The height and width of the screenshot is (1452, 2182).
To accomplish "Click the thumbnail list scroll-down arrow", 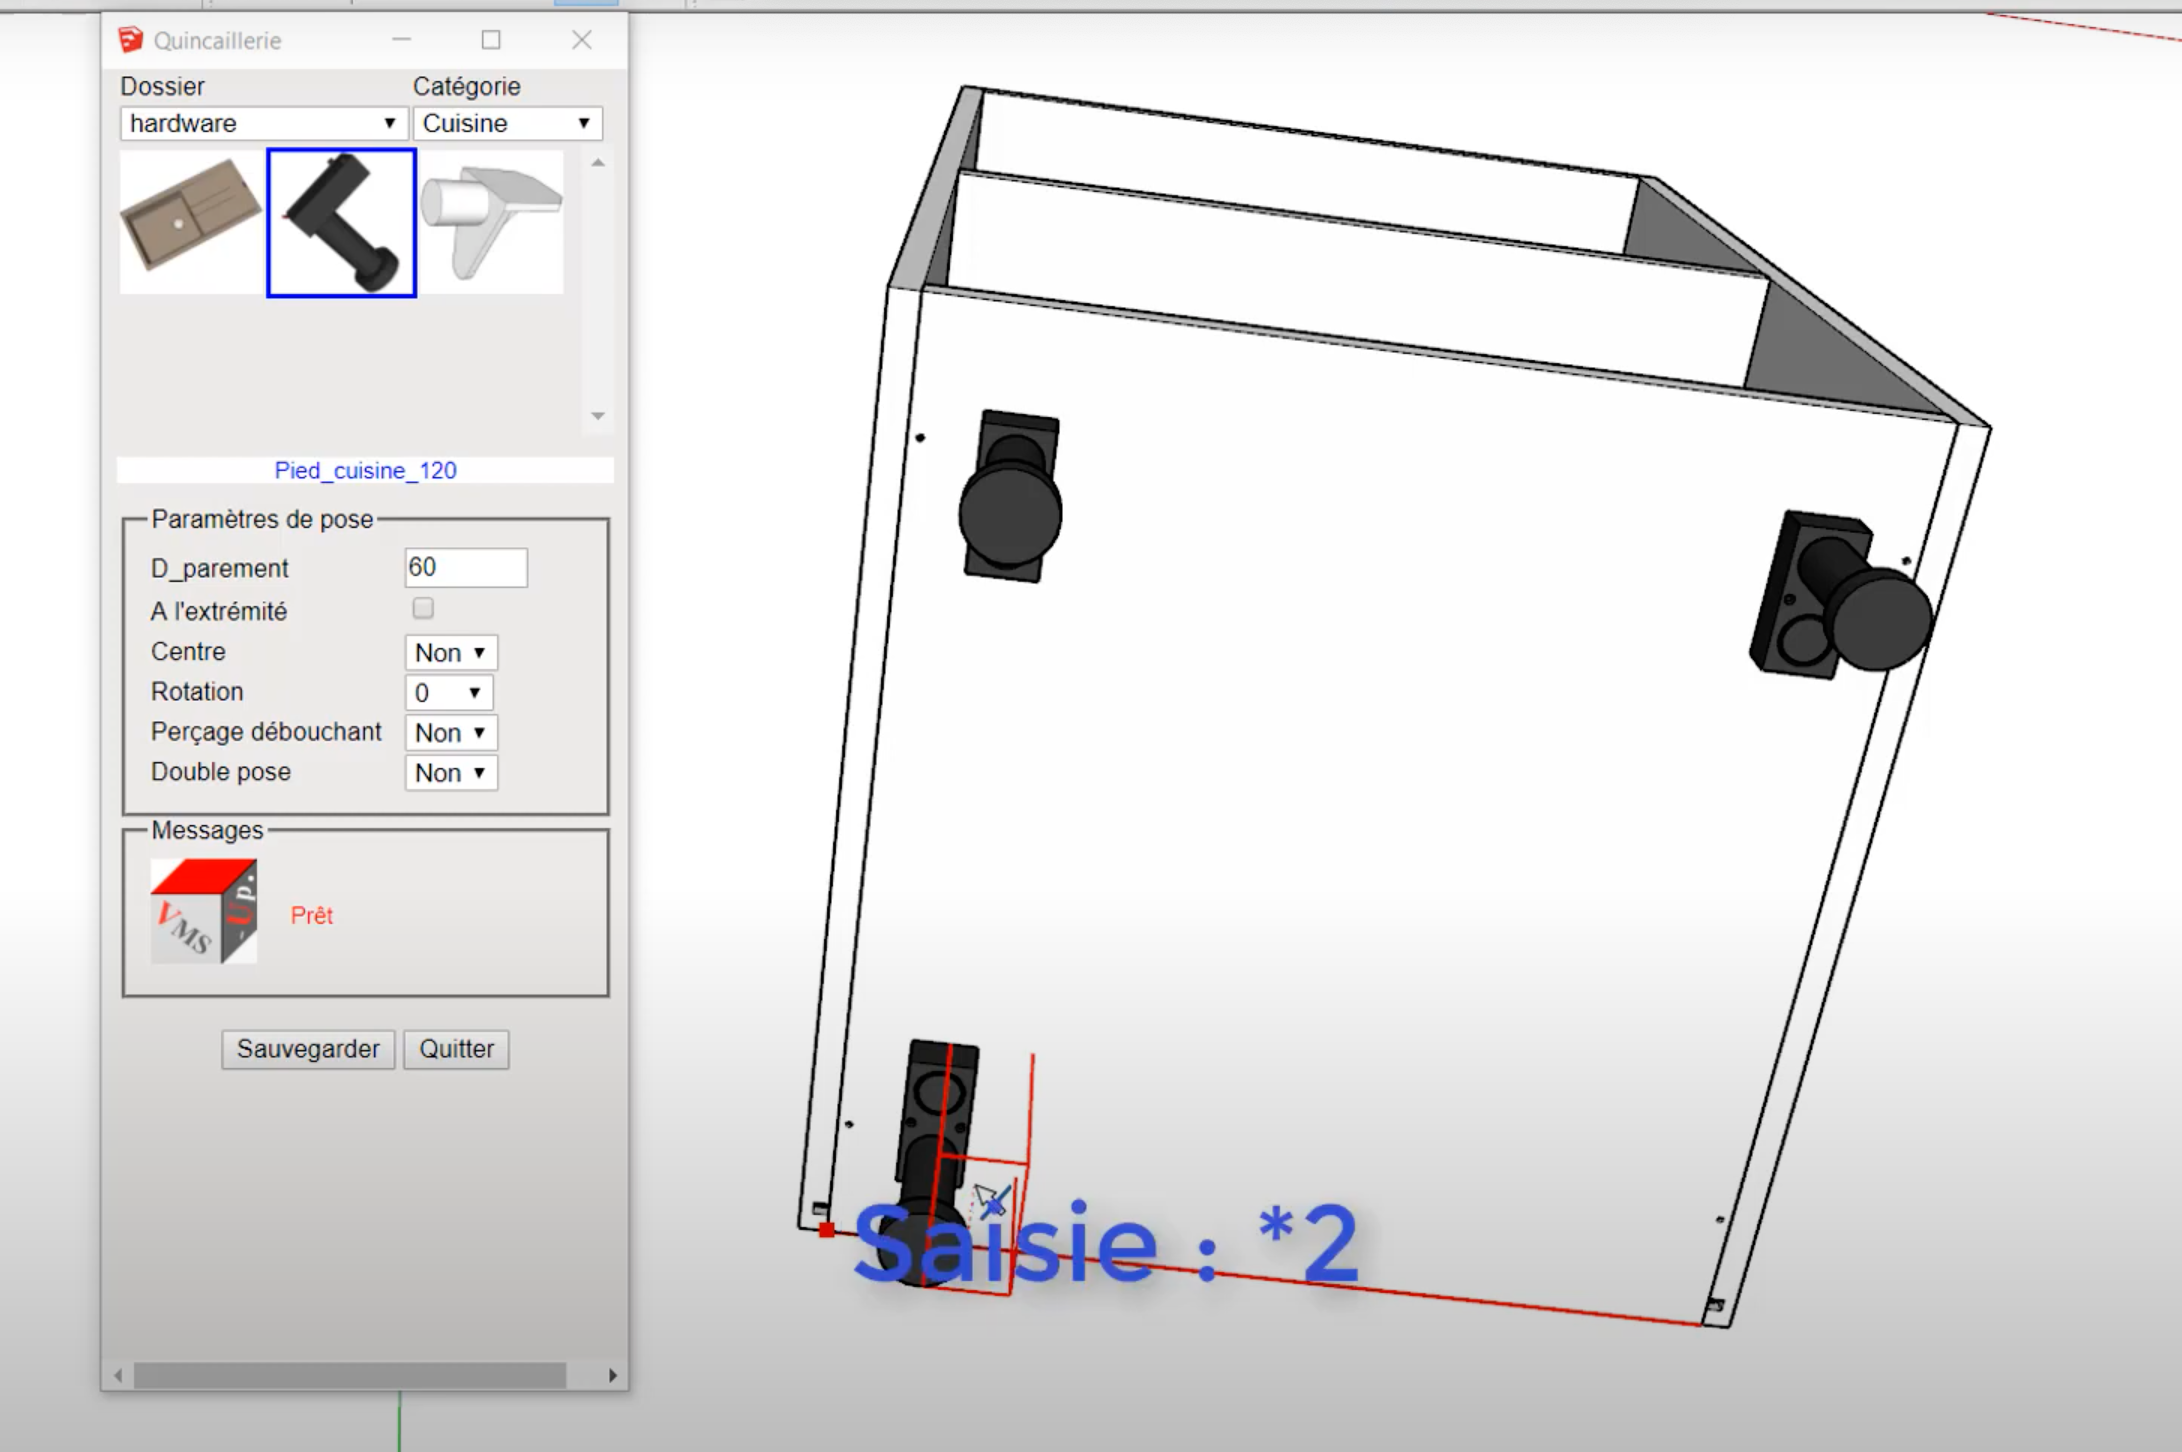I will (x=598, y=416).
